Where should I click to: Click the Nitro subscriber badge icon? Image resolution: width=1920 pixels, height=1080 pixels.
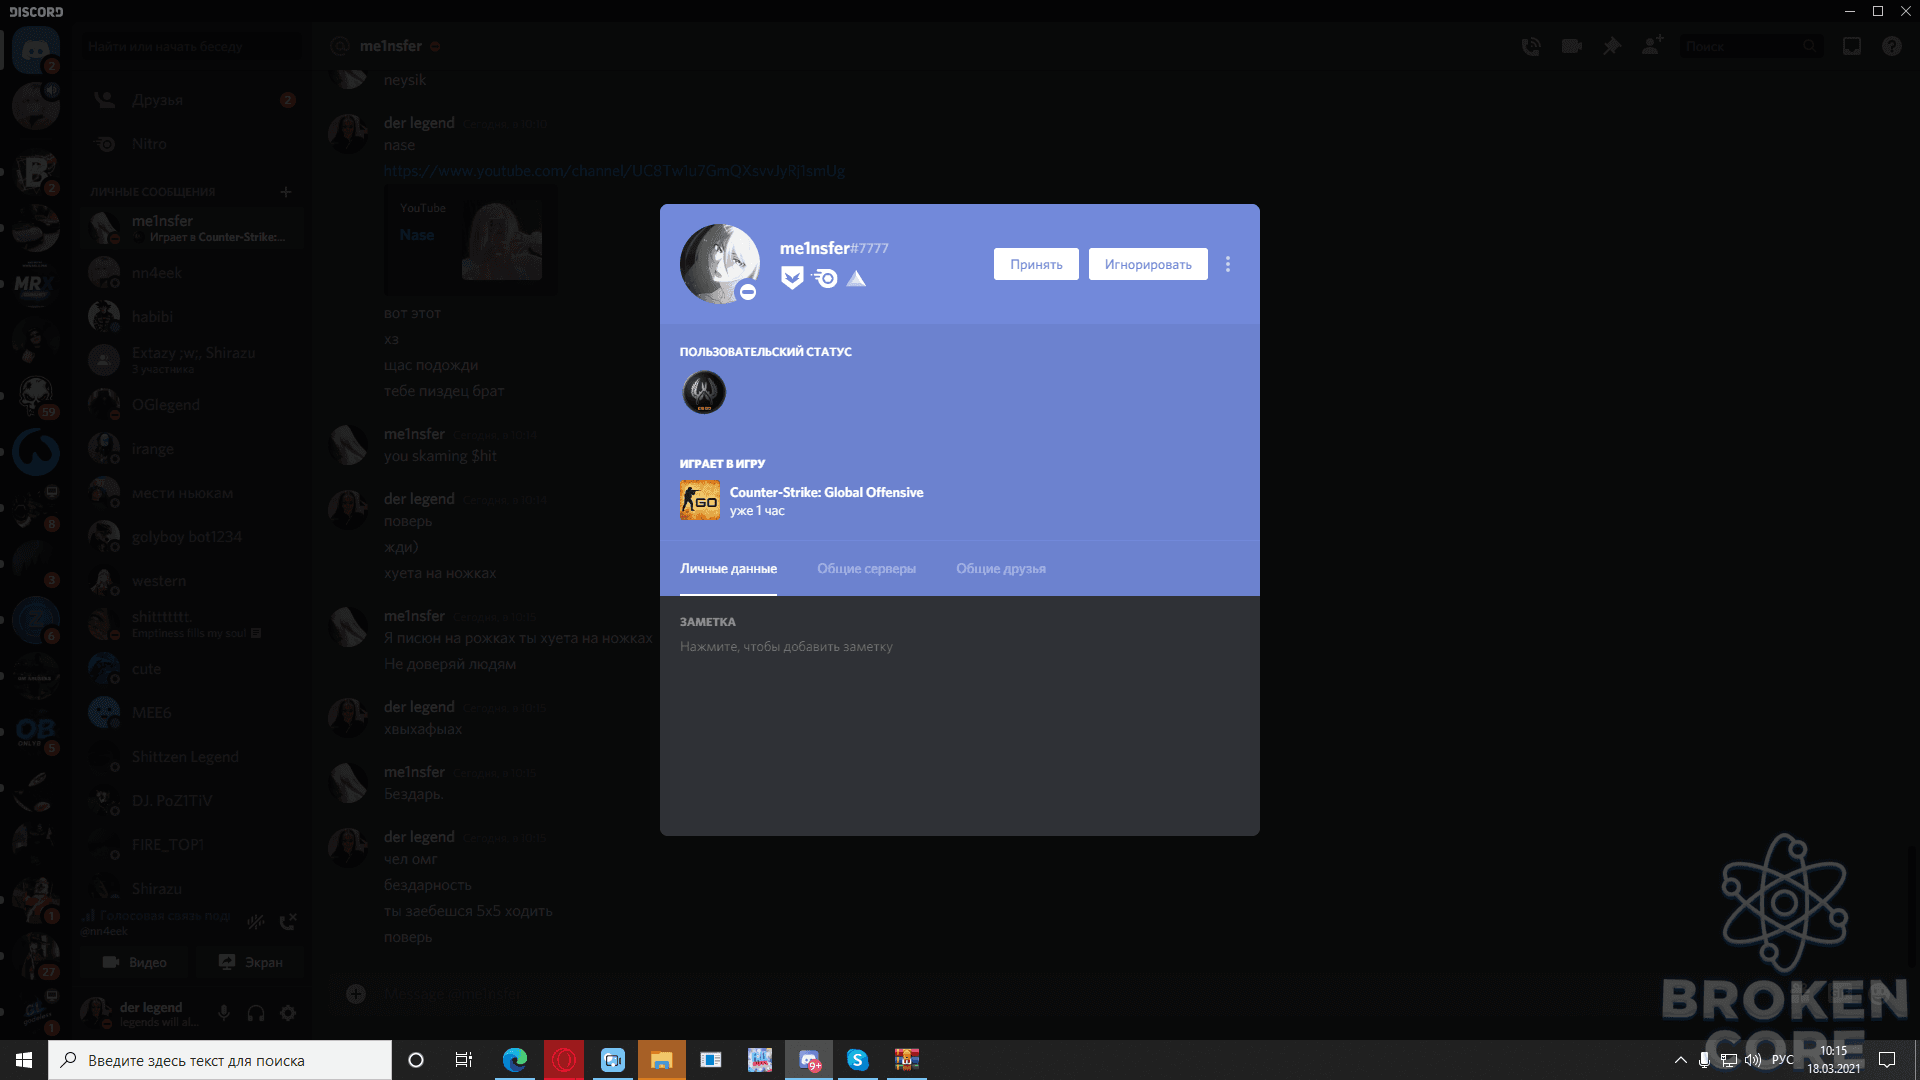click(825, 278)
